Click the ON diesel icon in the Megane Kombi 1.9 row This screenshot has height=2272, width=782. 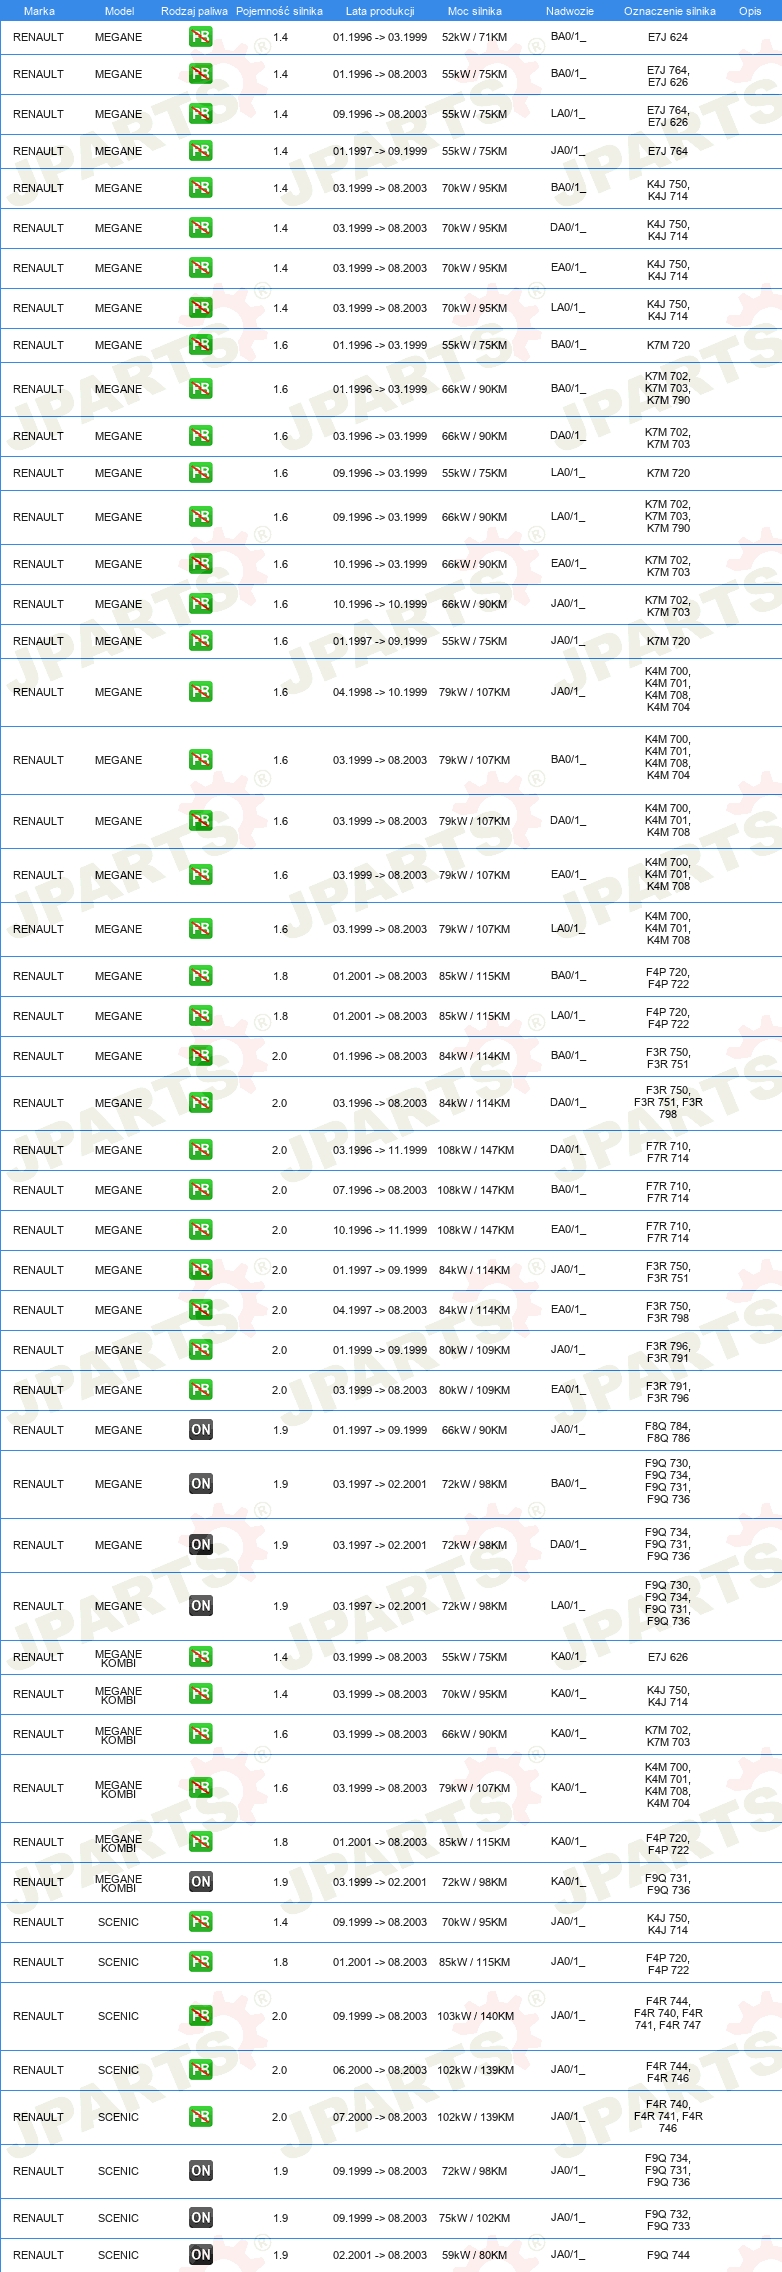(x=200, y=1882)
